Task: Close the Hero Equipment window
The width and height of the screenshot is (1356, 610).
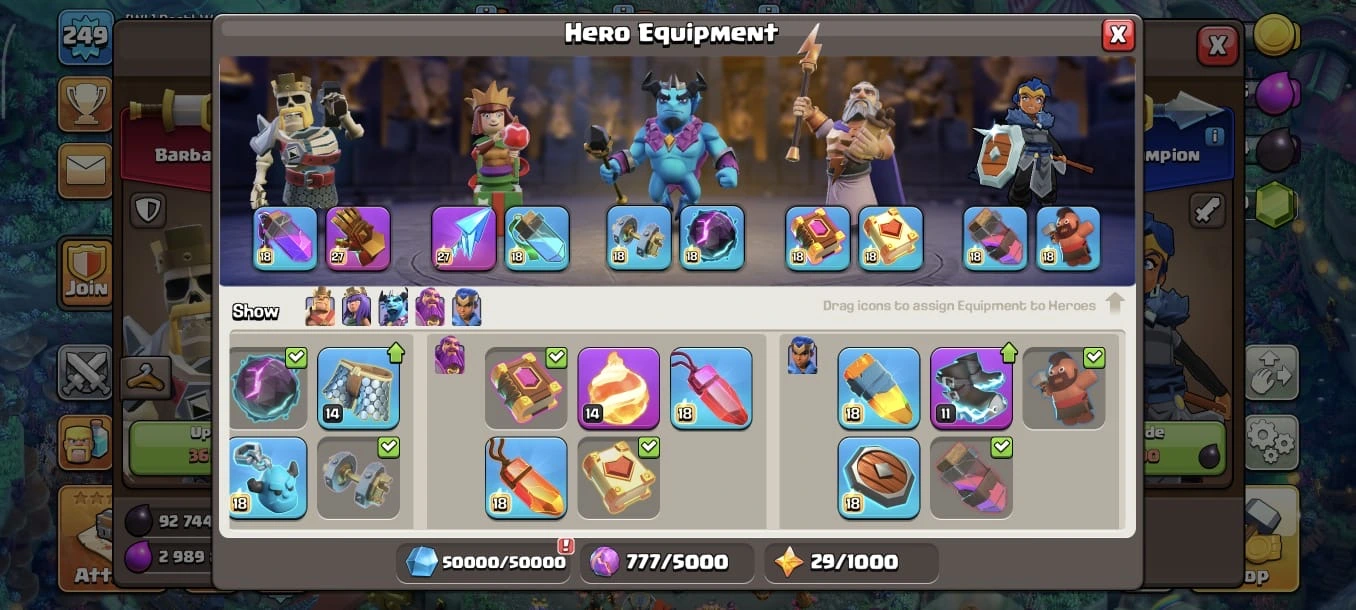Action: pos(1118,35)
